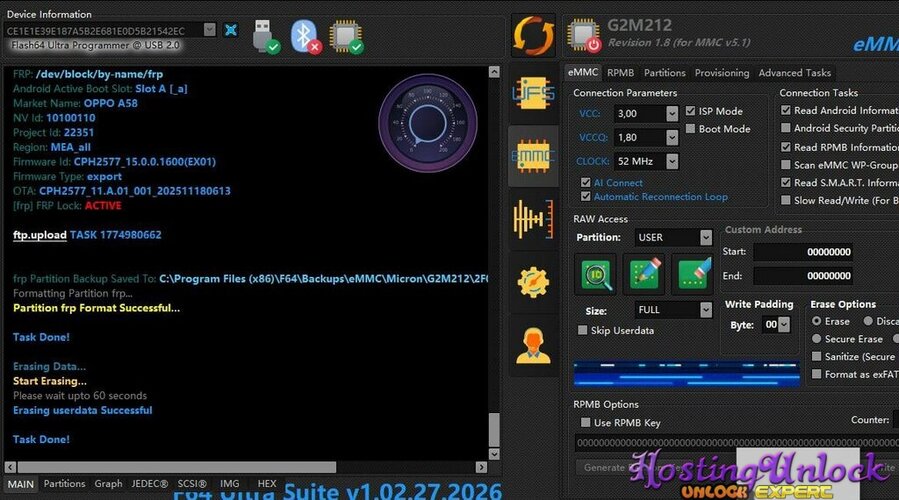Click the user profile sidebar icon
Screen dimensions: 899x500
point(533,344)
